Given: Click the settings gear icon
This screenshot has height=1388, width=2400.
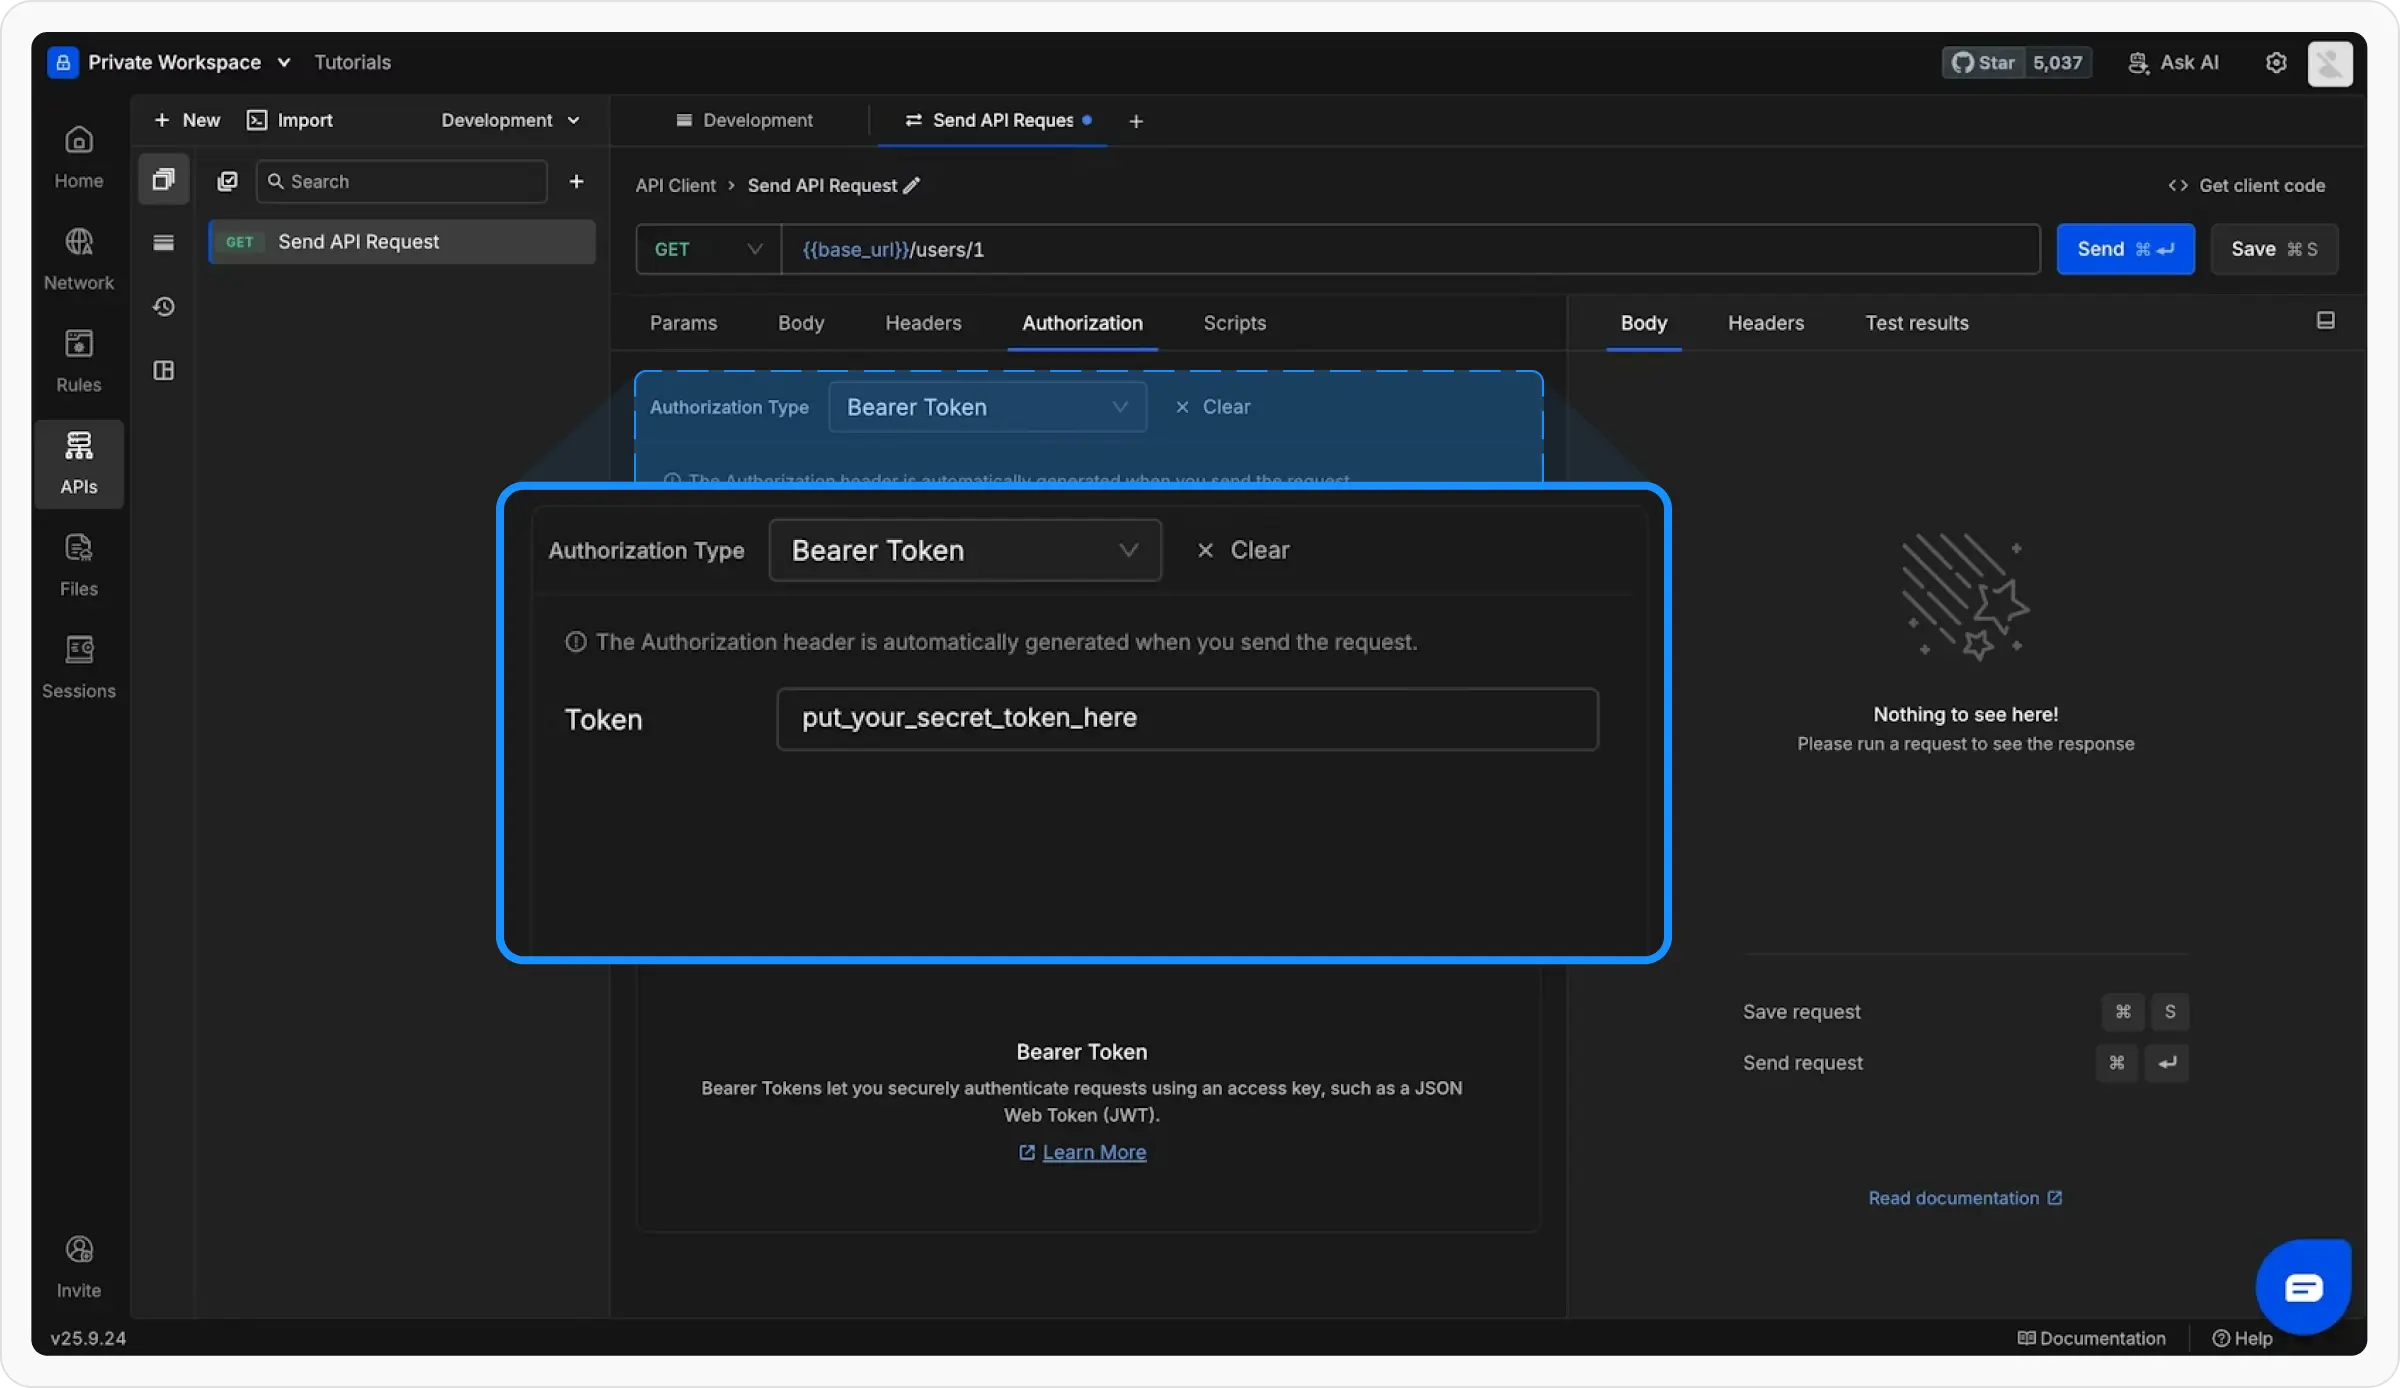Looking at the screenshot, I should pos(2276,63).
